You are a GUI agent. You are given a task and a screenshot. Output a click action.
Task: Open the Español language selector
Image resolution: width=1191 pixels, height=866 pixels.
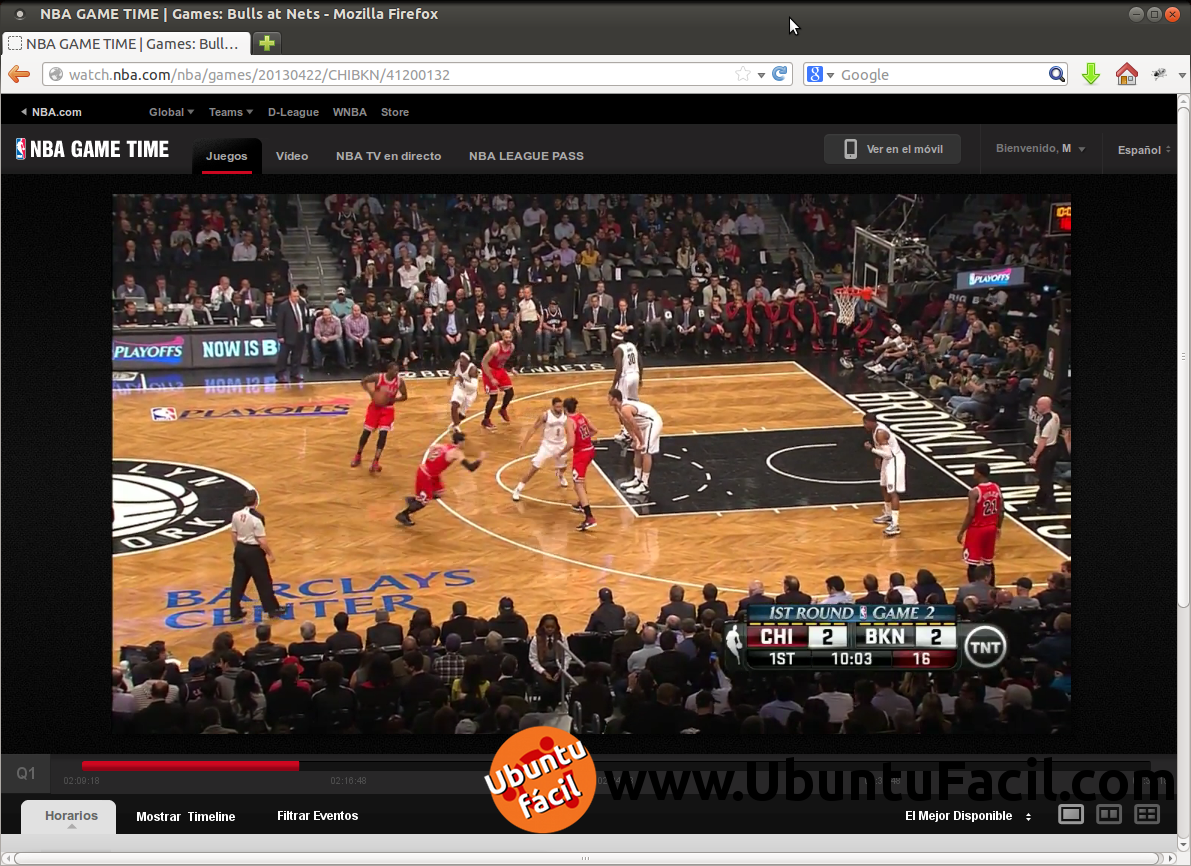coord(1144,150)
